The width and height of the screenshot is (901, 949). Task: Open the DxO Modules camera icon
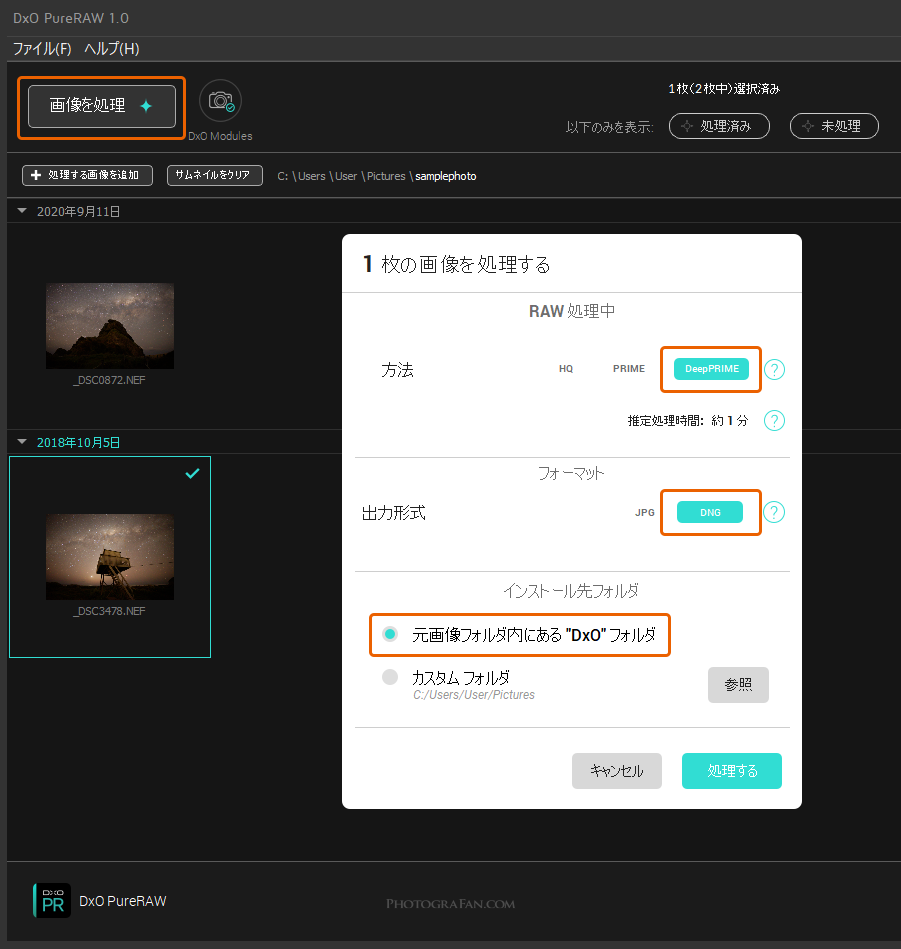pos(220,101)
